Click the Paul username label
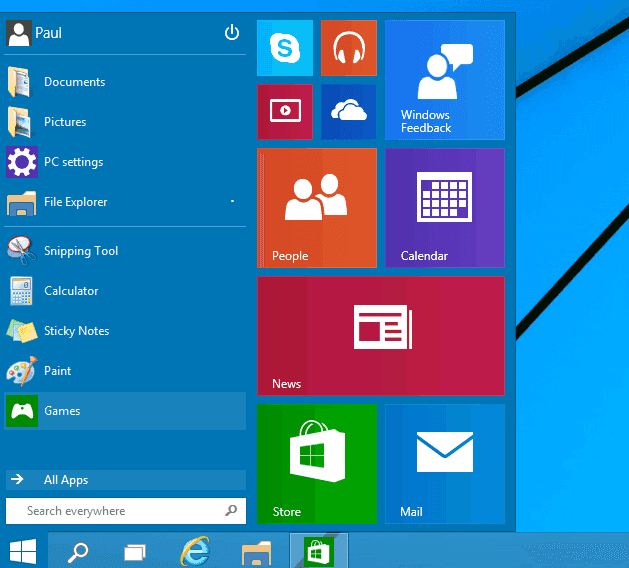This screenshot has height=568, width=629. pos(48,33)
